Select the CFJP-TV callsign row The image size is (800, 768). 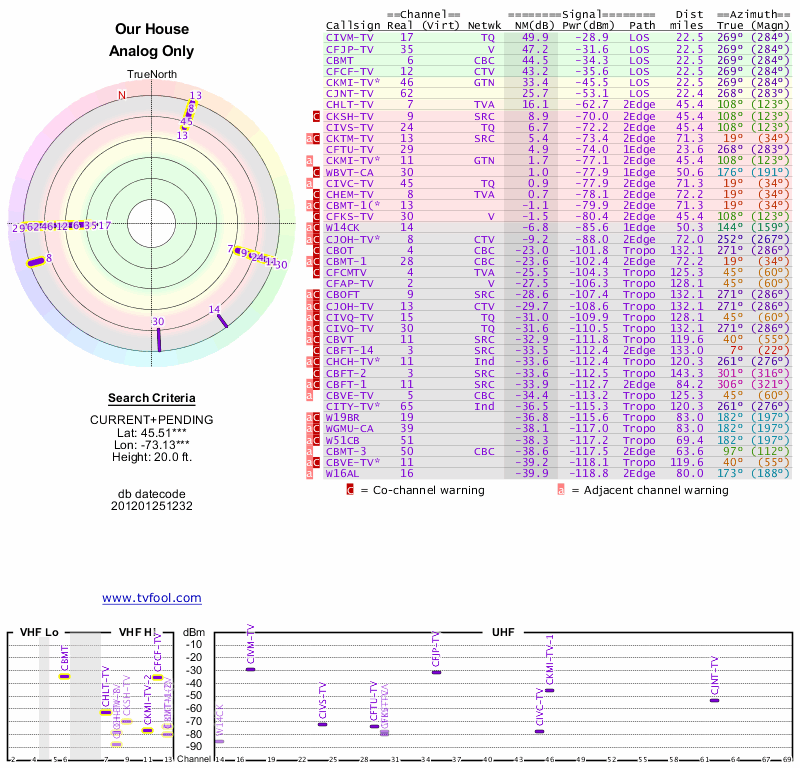pos(350,48)
